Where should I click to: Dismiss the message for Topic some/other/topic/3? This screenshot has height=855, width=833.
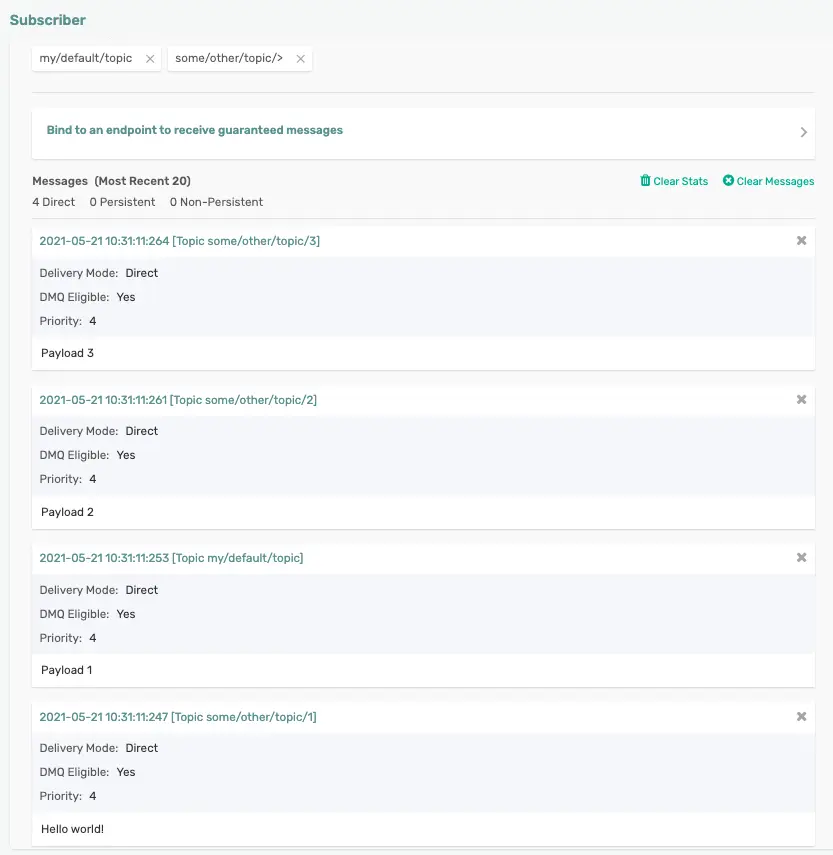[x=801, y=240]
